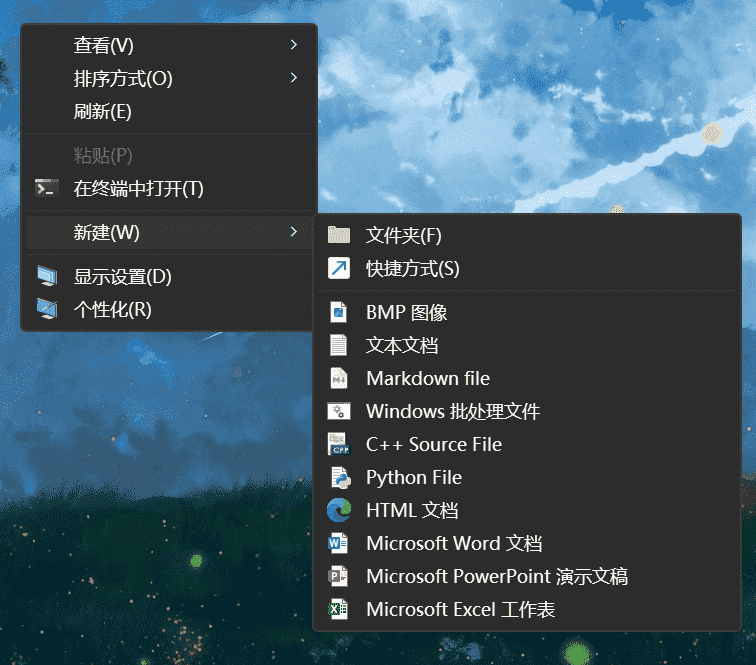Create a new 文本文档
The image size is (756, 665).
coord(402,345)
